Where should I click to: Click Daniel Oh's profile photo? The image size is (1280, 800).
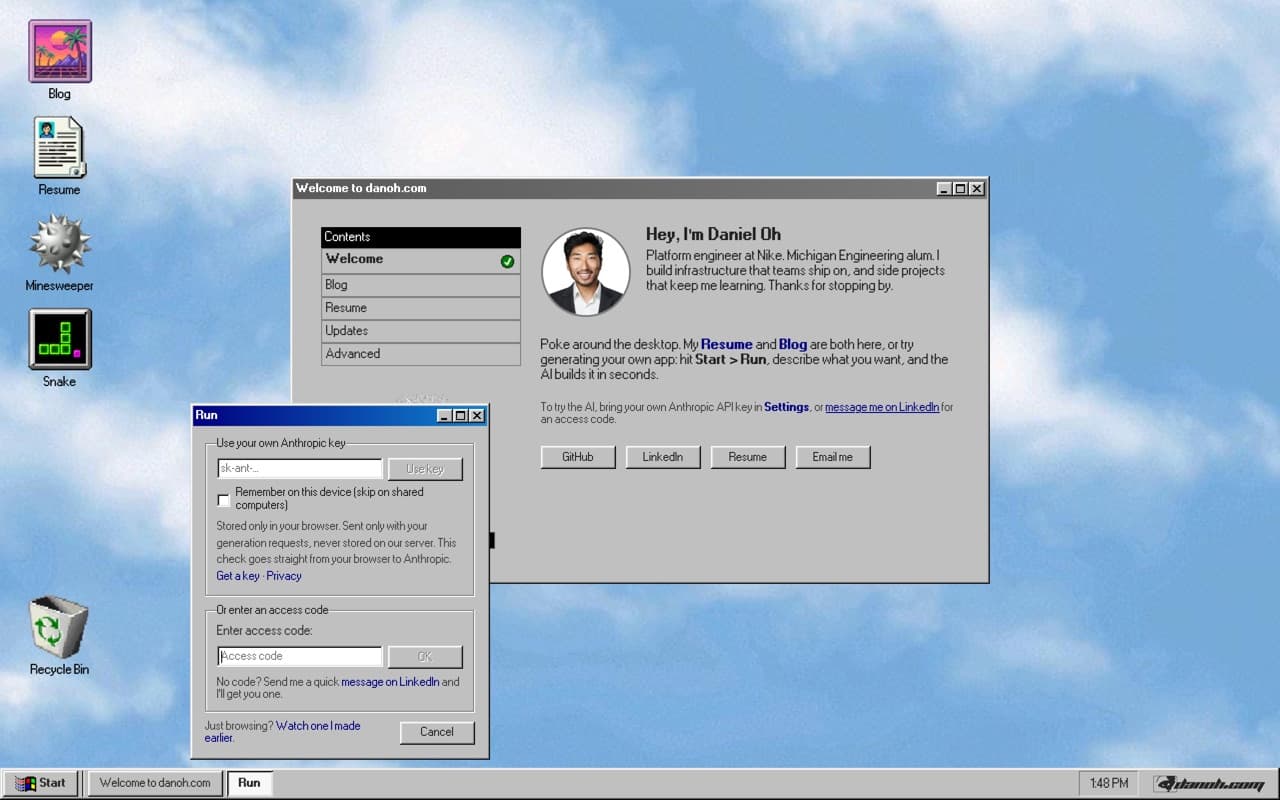pos(586,272)
